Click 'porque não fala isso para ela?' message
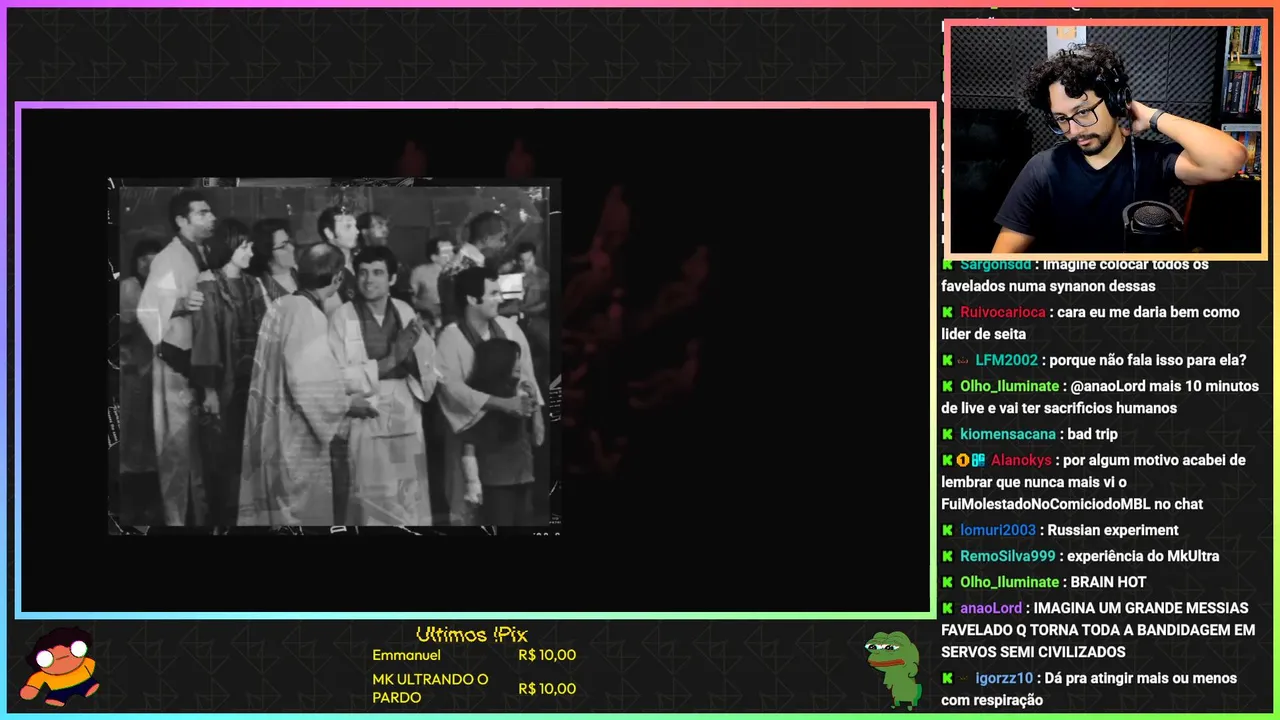 (x=1147, y=360)
